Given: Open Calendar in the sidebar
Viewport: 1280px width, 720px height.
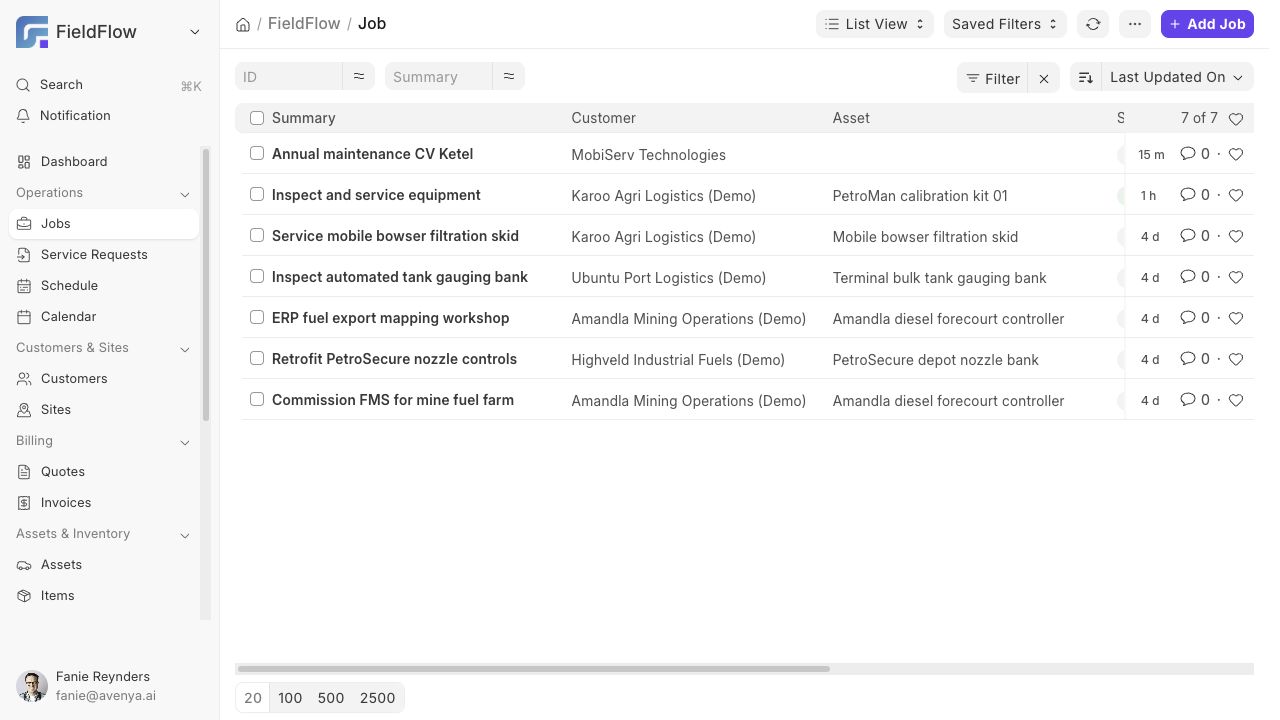Looking at the screenshot, I should pos(104,316).
